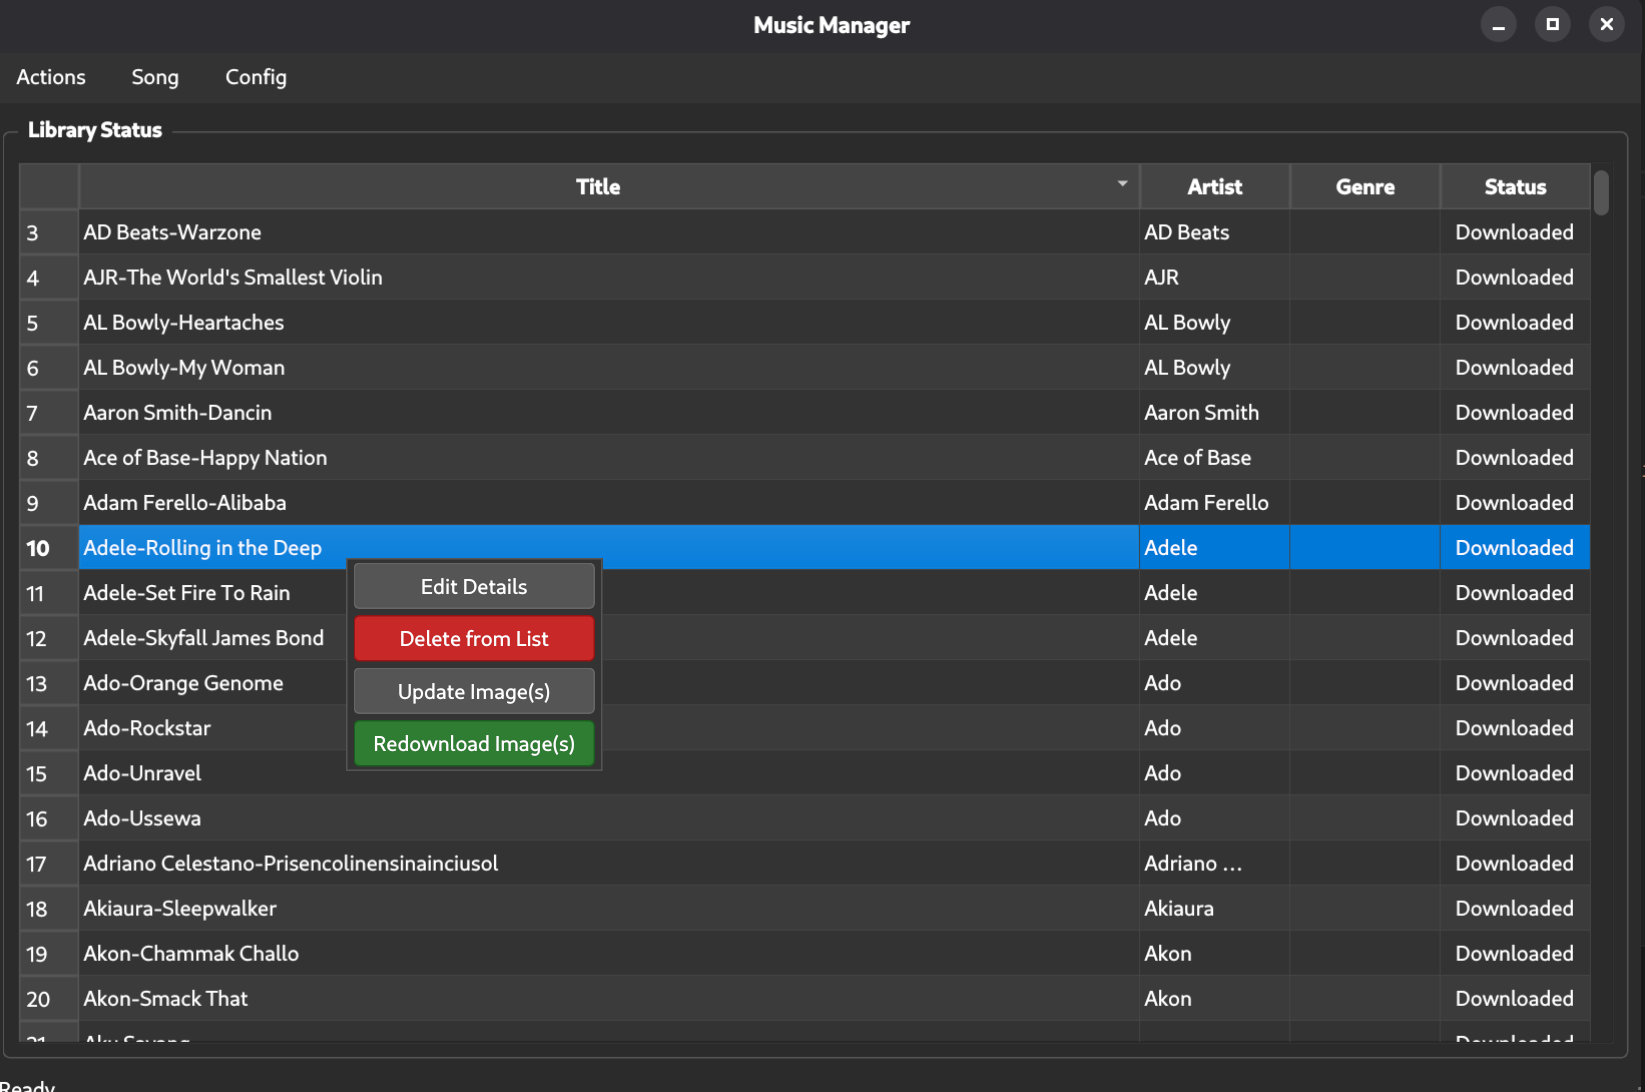
Task: Open the Actions menu
Action: click(x=51, y=77)
